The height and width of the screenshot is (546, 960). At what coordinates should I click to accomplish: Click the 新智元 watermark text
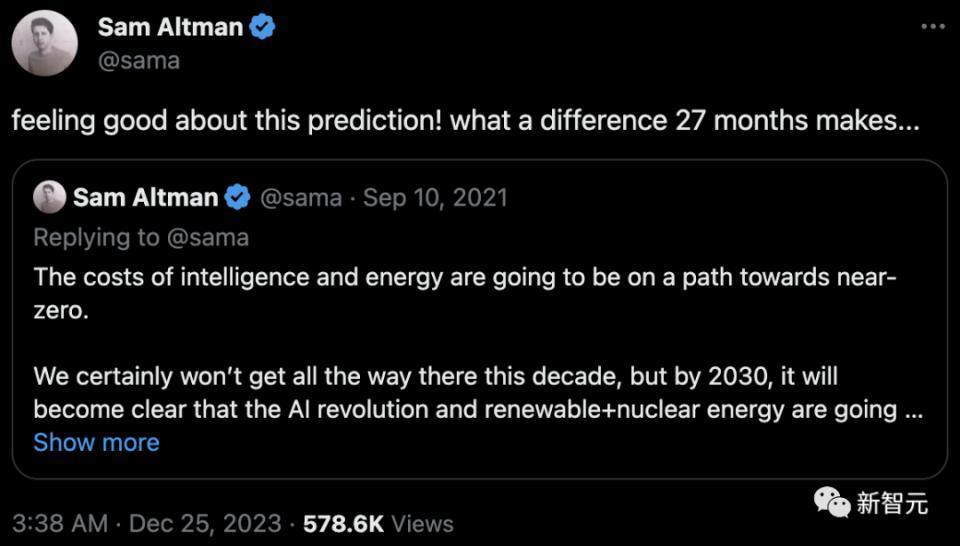pyautogui.click(x=891, y=503)
